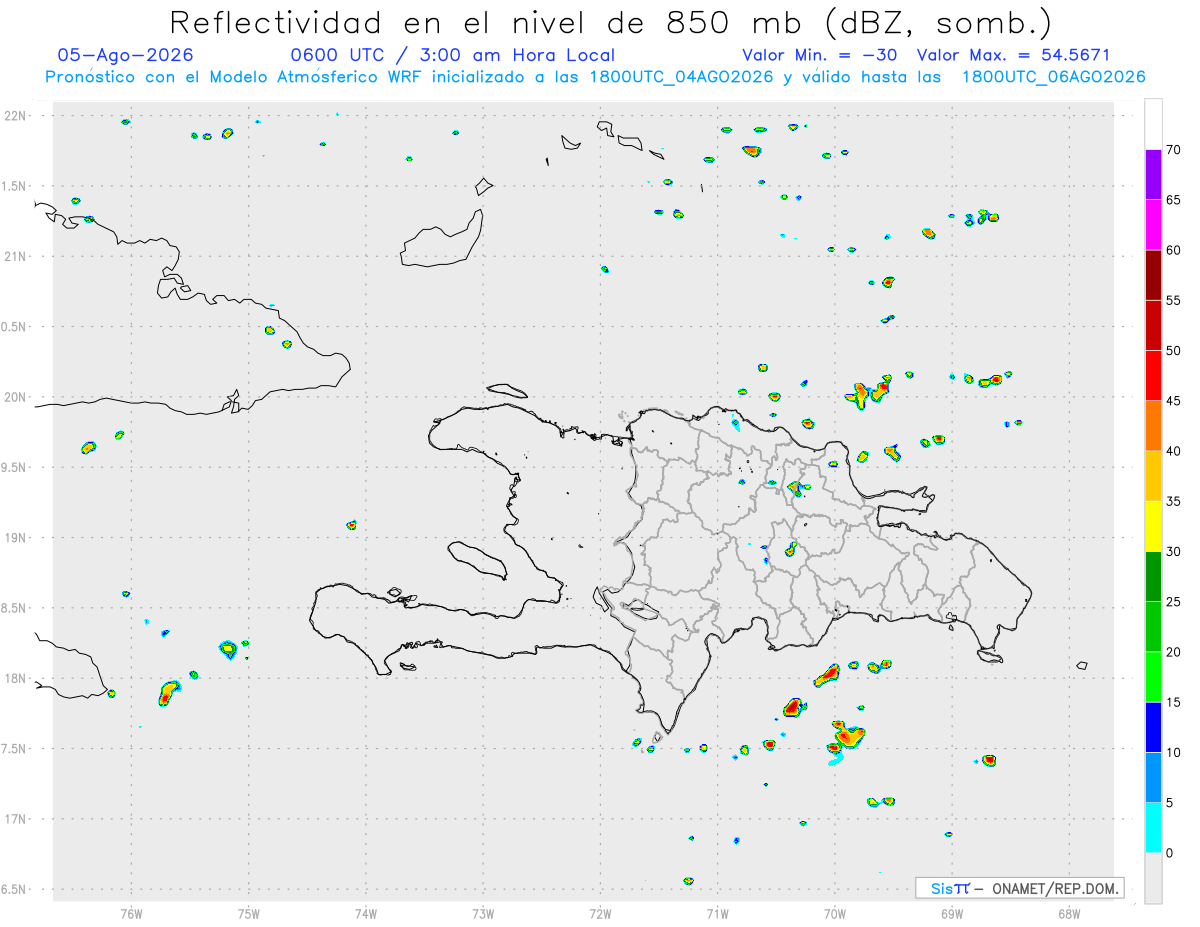This screenshot has width=1200, height=927.
Task: Click the colorbar label "45"
Action: pyautogui.click(x=1173, y=401)
